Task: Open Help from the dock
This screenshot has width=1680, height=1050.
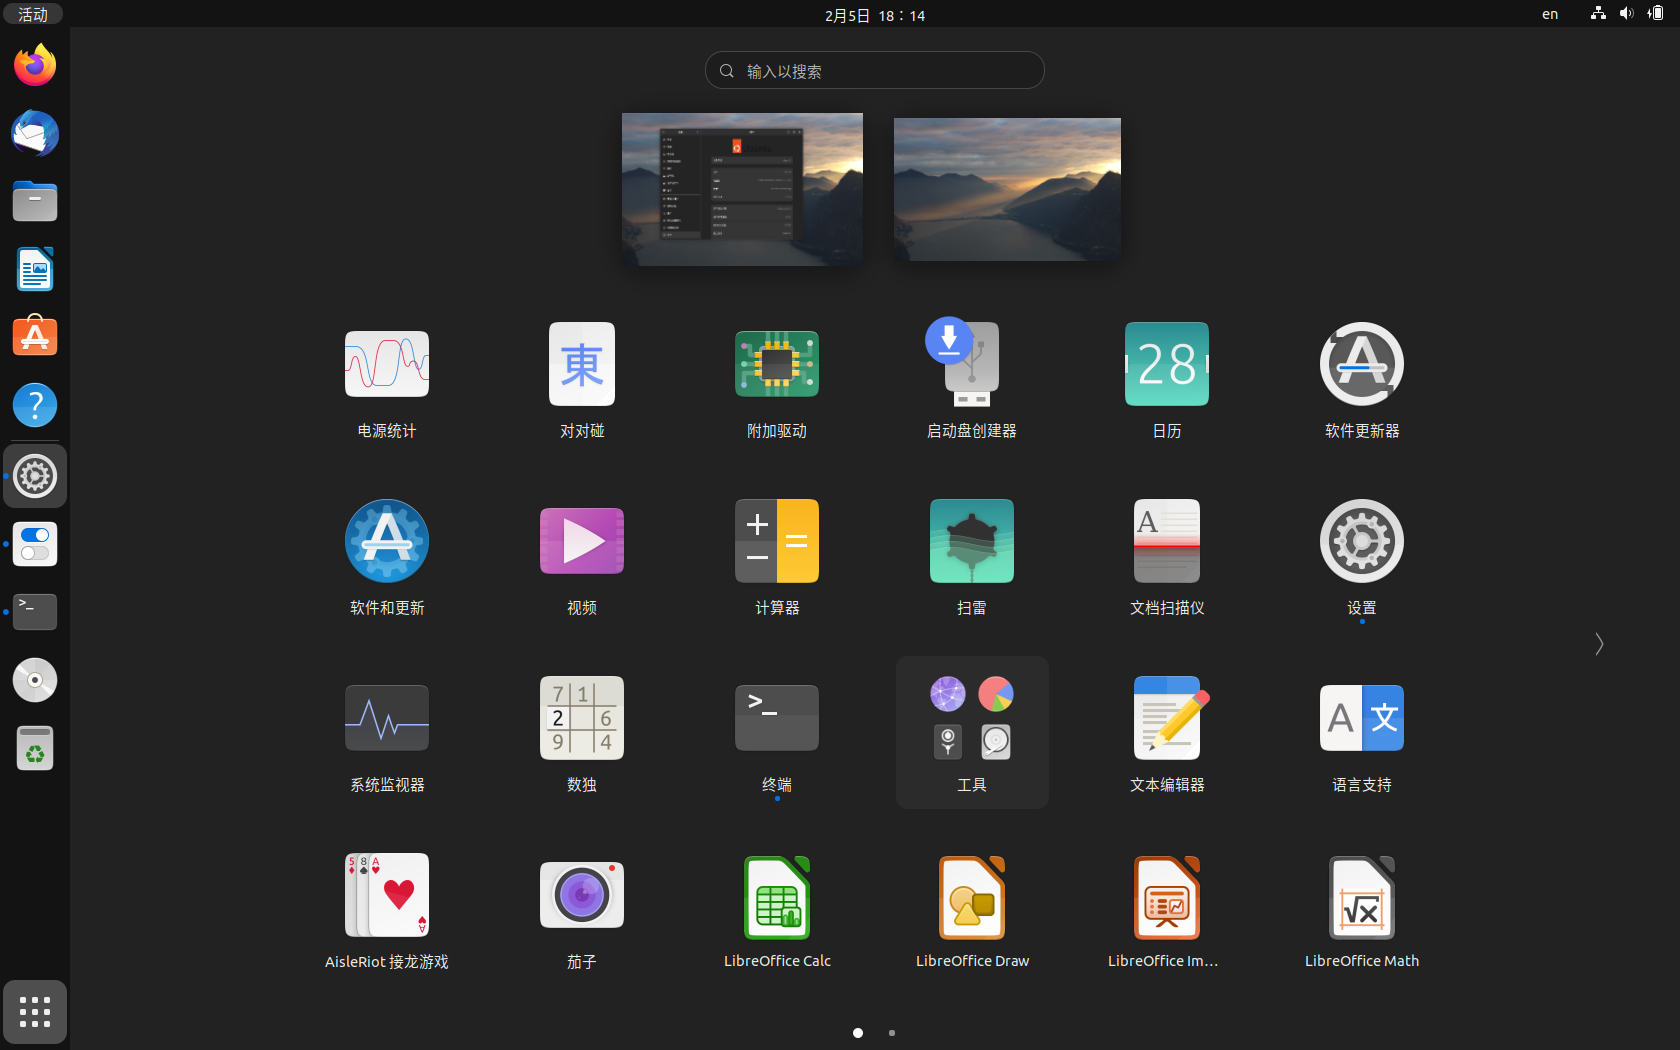Action: (x=35, y=406)
